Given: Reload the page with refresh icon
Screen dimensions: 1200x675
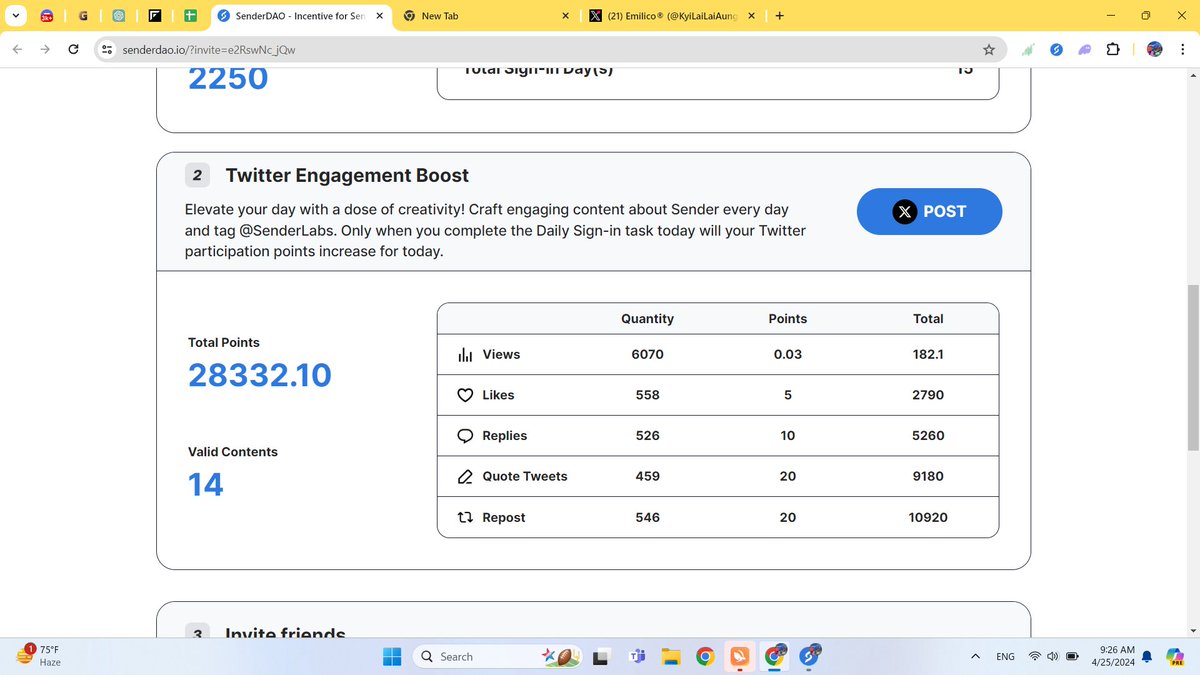Looking at the screenshot, I should 73,50.
